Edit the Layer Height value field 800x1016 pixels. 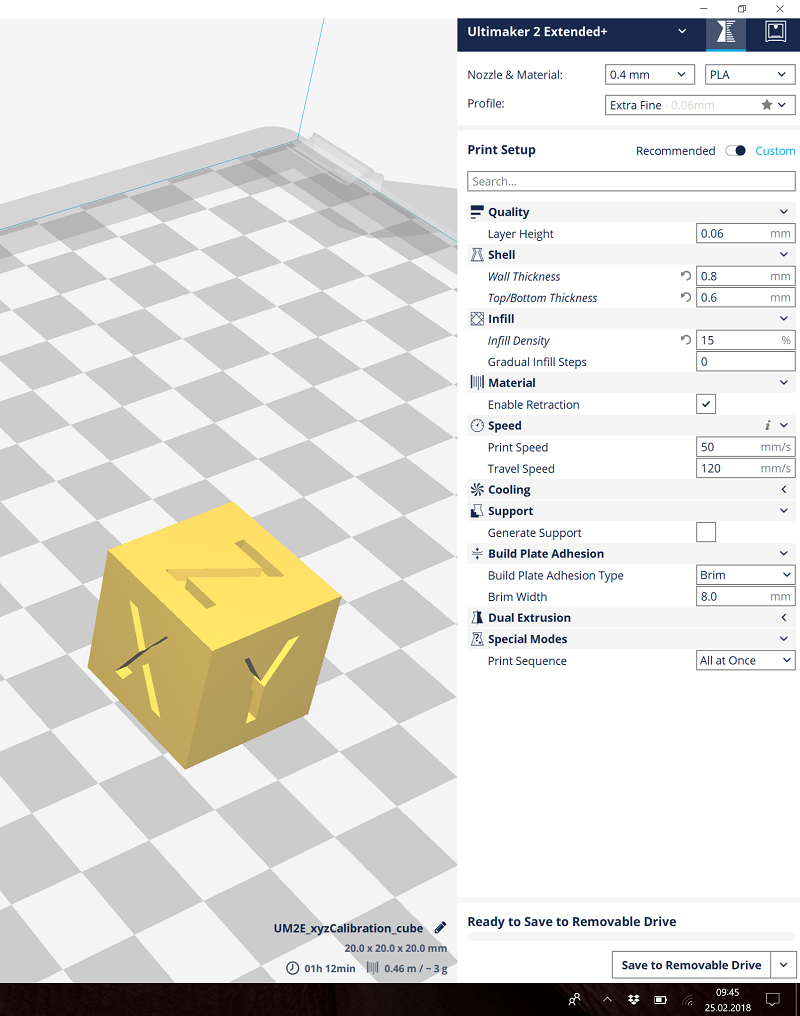[746, 233]
